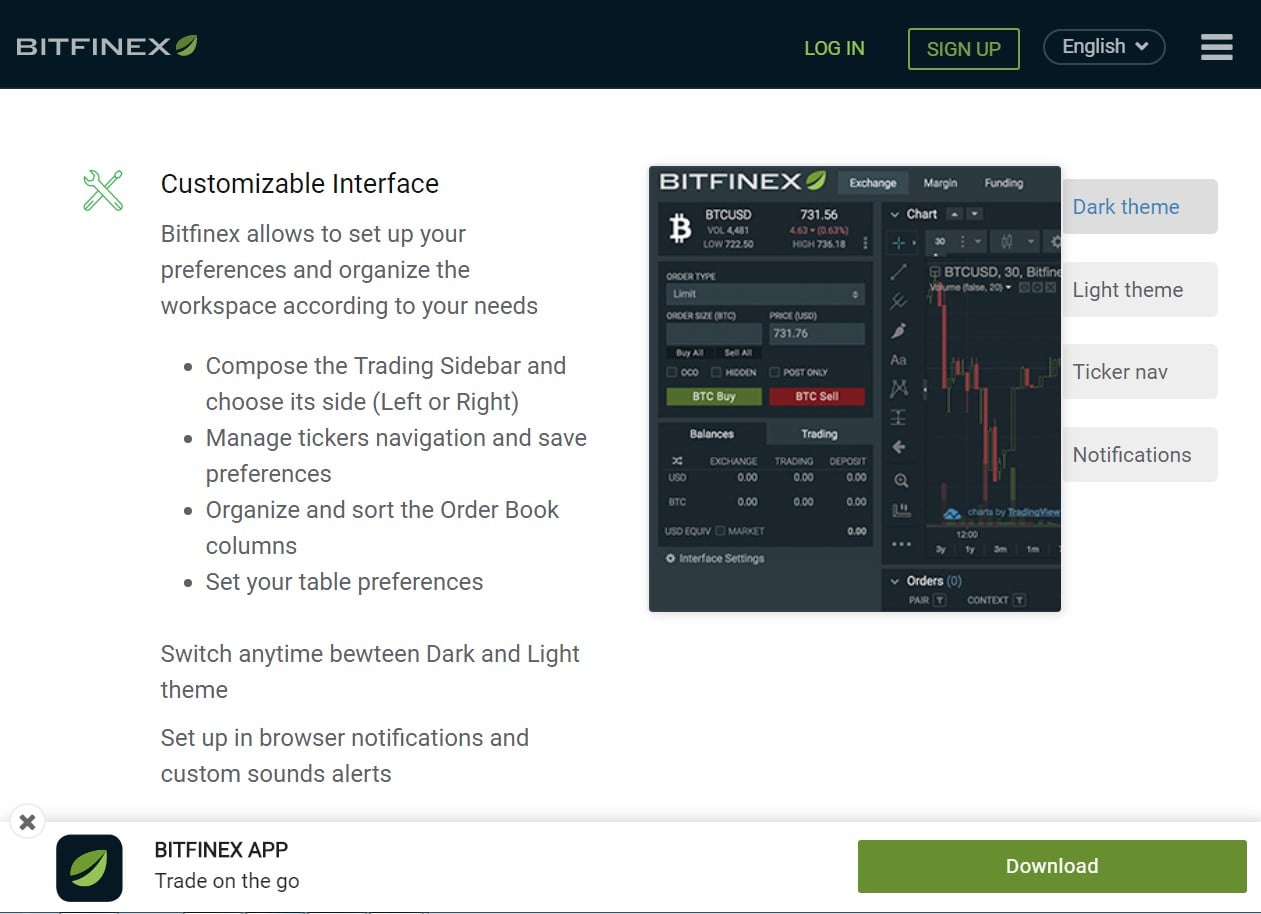
Task: Open the Balances tab in preview
Action: click(x=712, y=434)
